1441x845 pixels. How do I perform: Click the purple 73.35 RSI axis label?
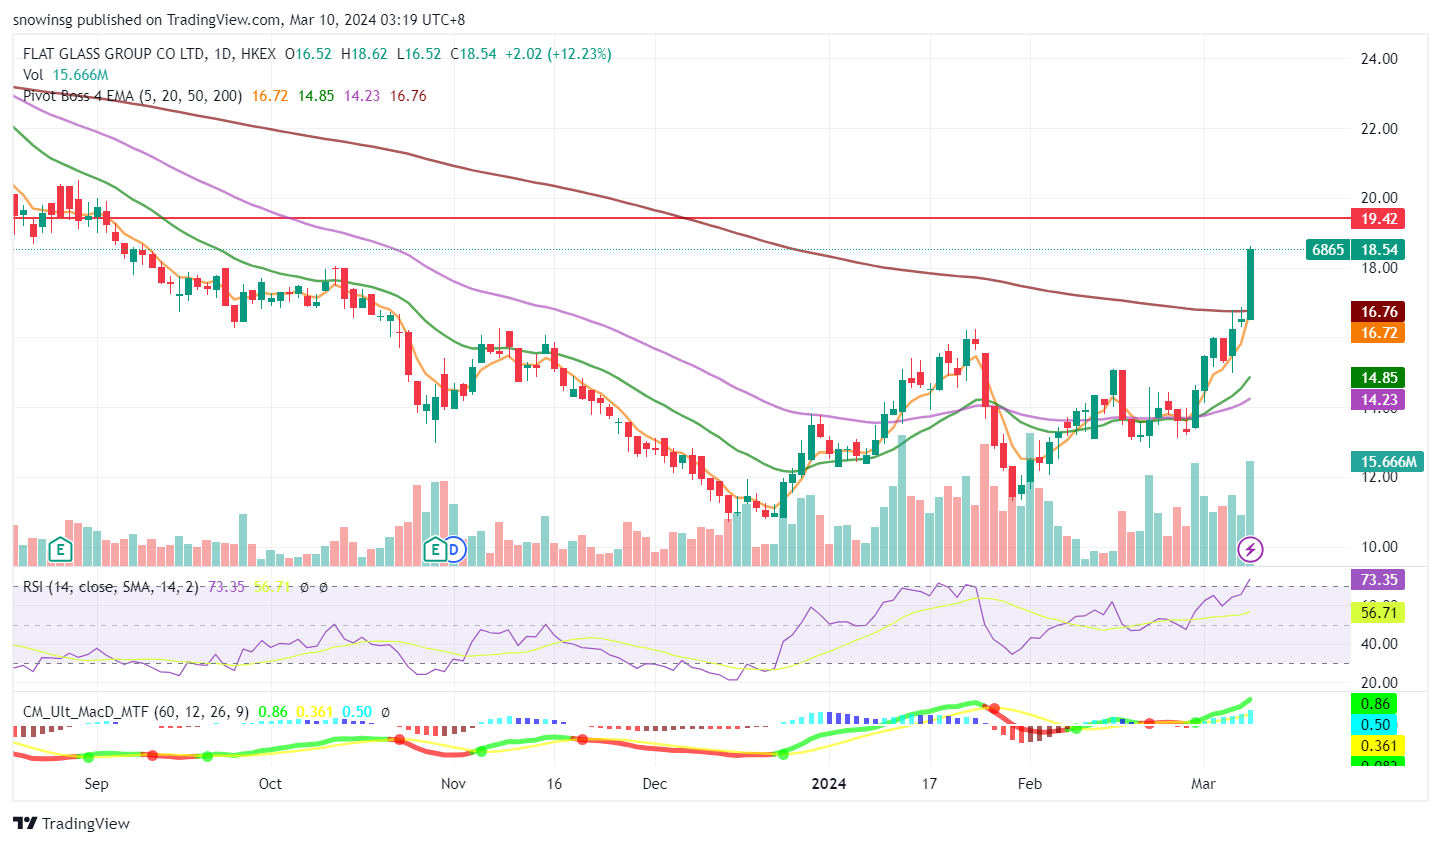[x=1378, y=580]
